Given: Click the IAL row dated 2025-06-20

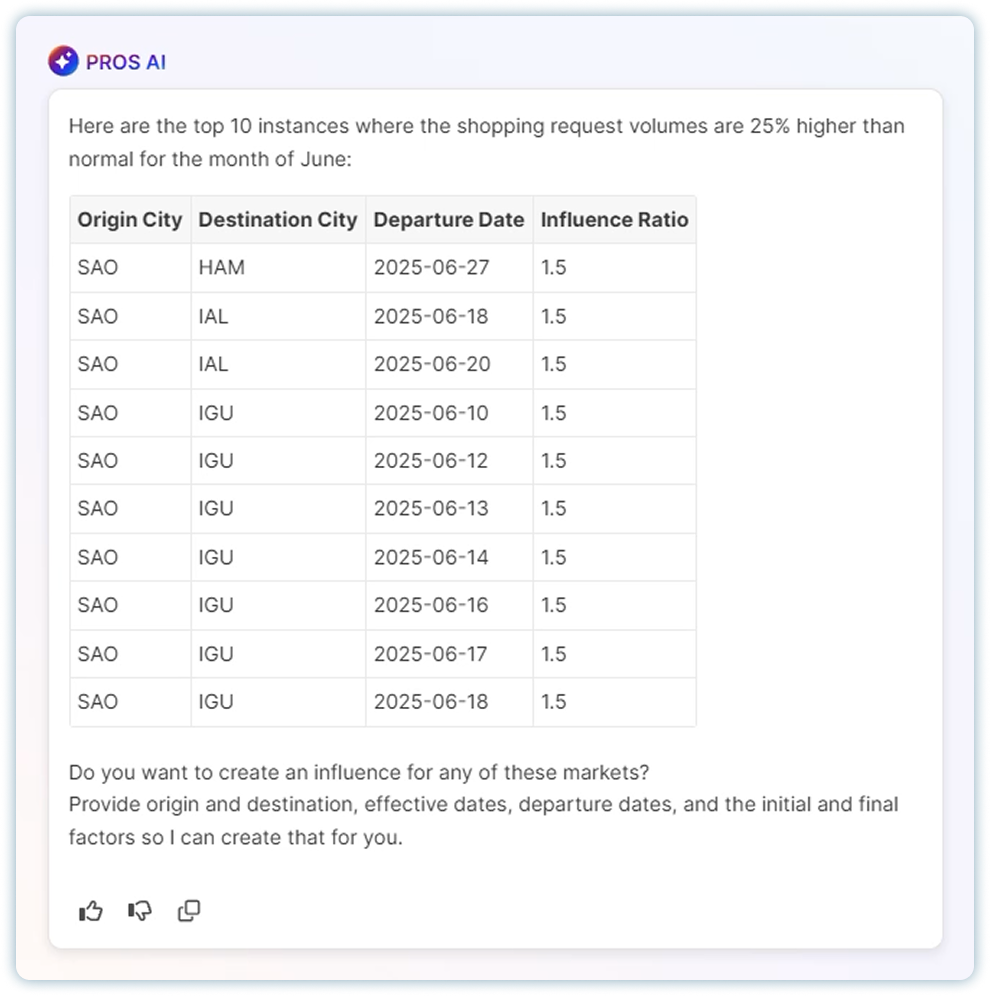Looking at the screenshot, I should [x=383, y=365].
